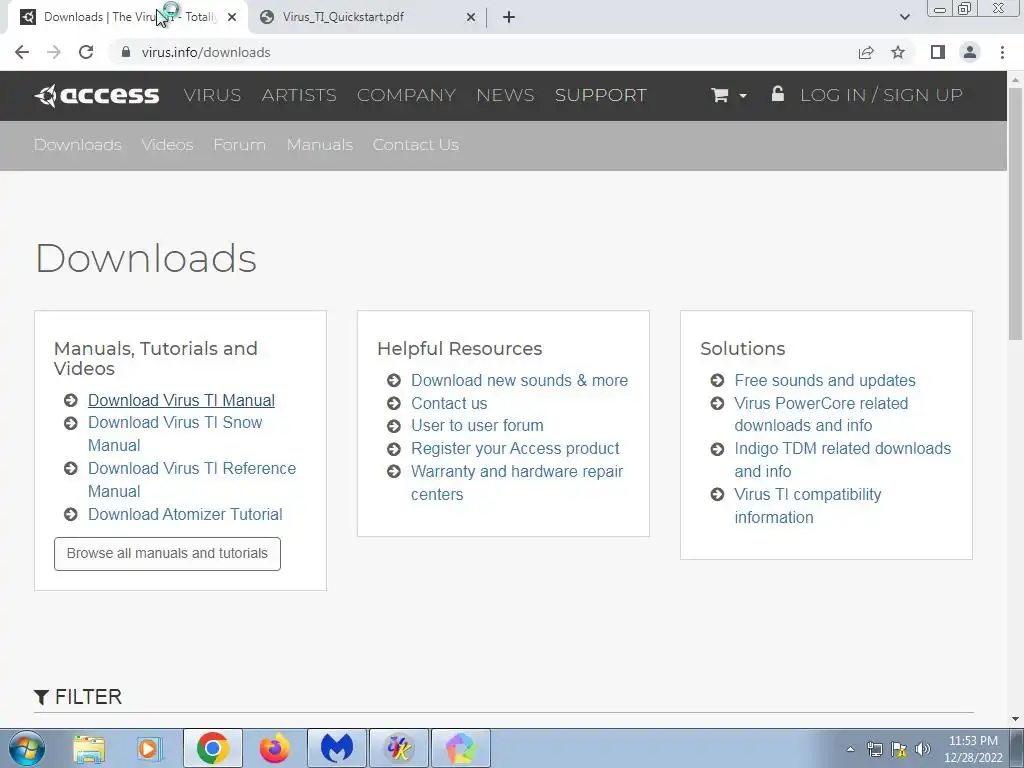
Task: Select Contact Us in the support submenu
Action: pos(415,144)
